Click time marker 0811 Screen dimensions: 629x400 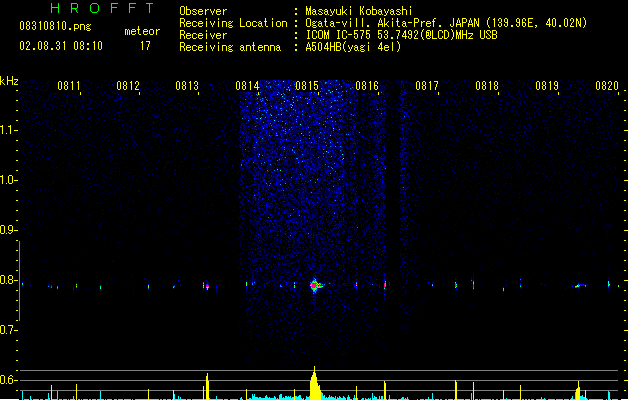pos(69,86)
